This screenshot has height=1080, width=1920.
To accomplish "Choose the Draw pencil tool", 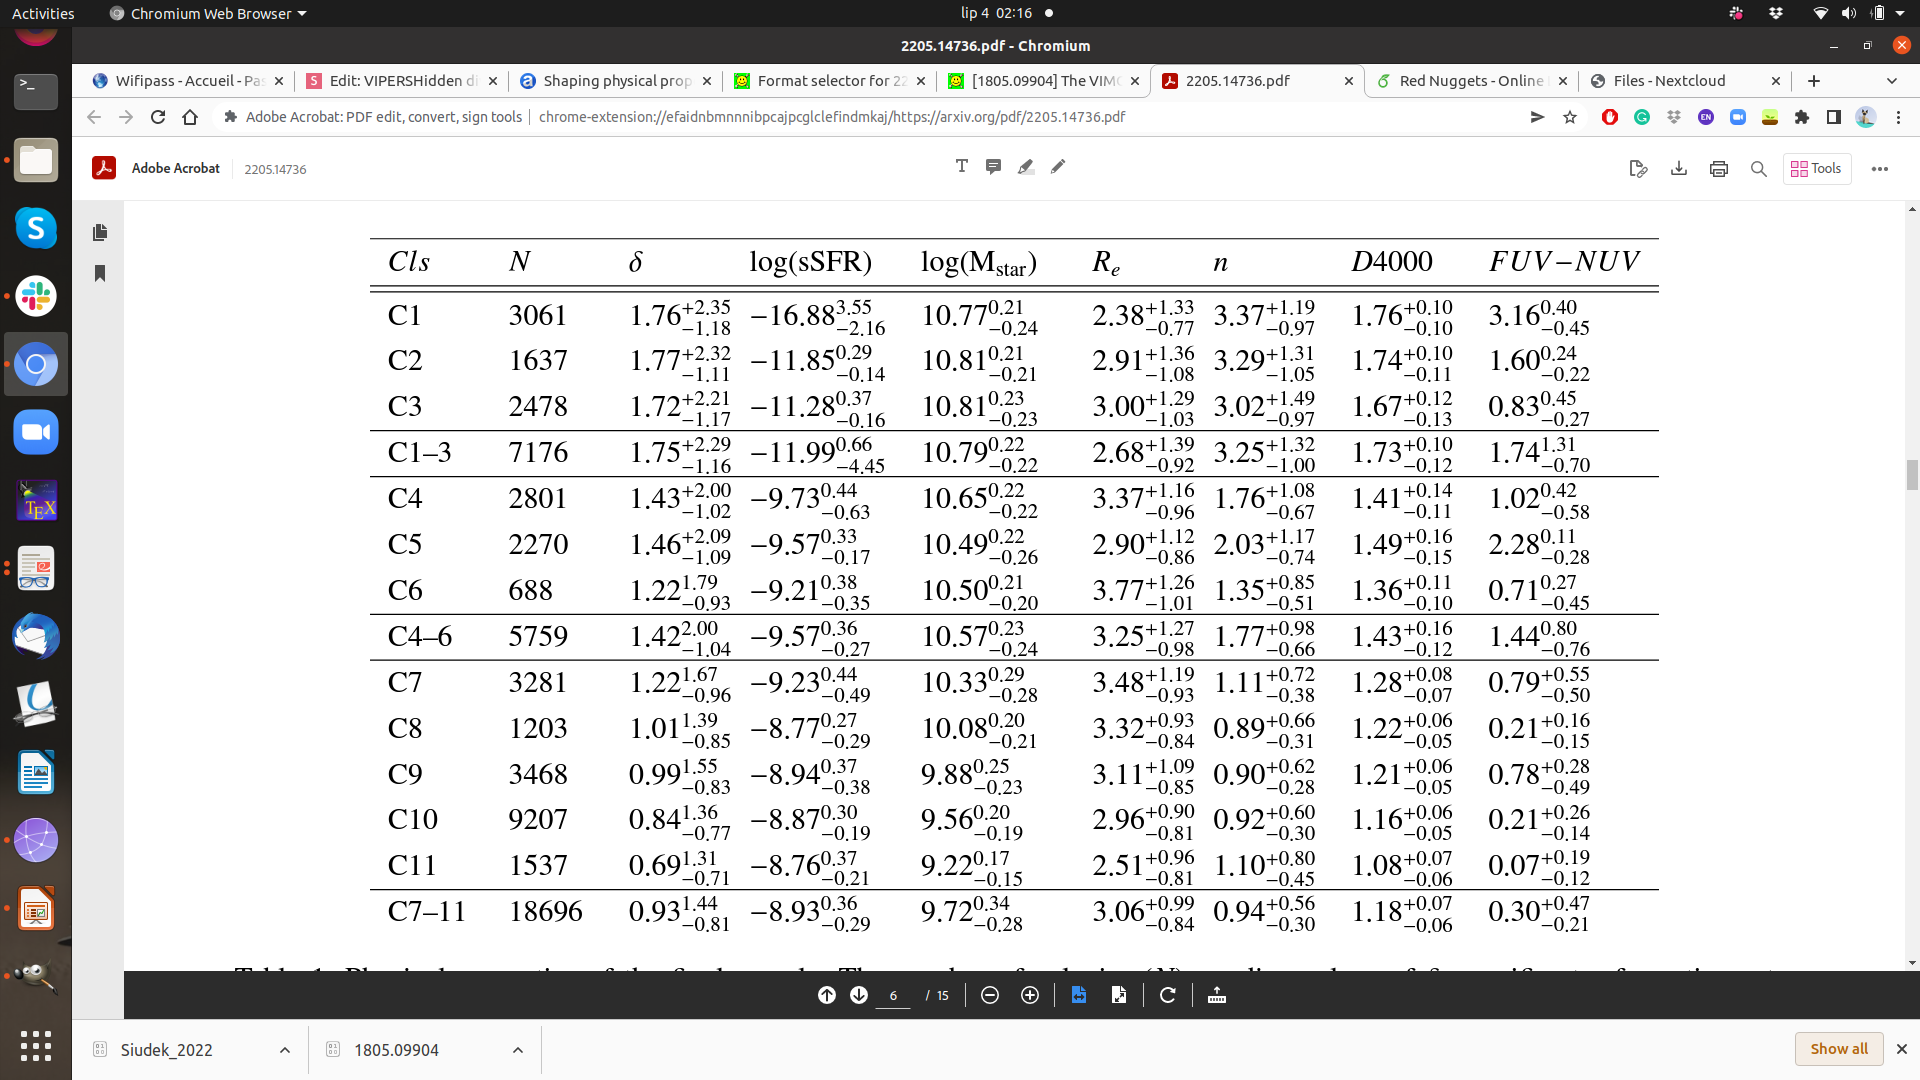I will coord(1058,166).
